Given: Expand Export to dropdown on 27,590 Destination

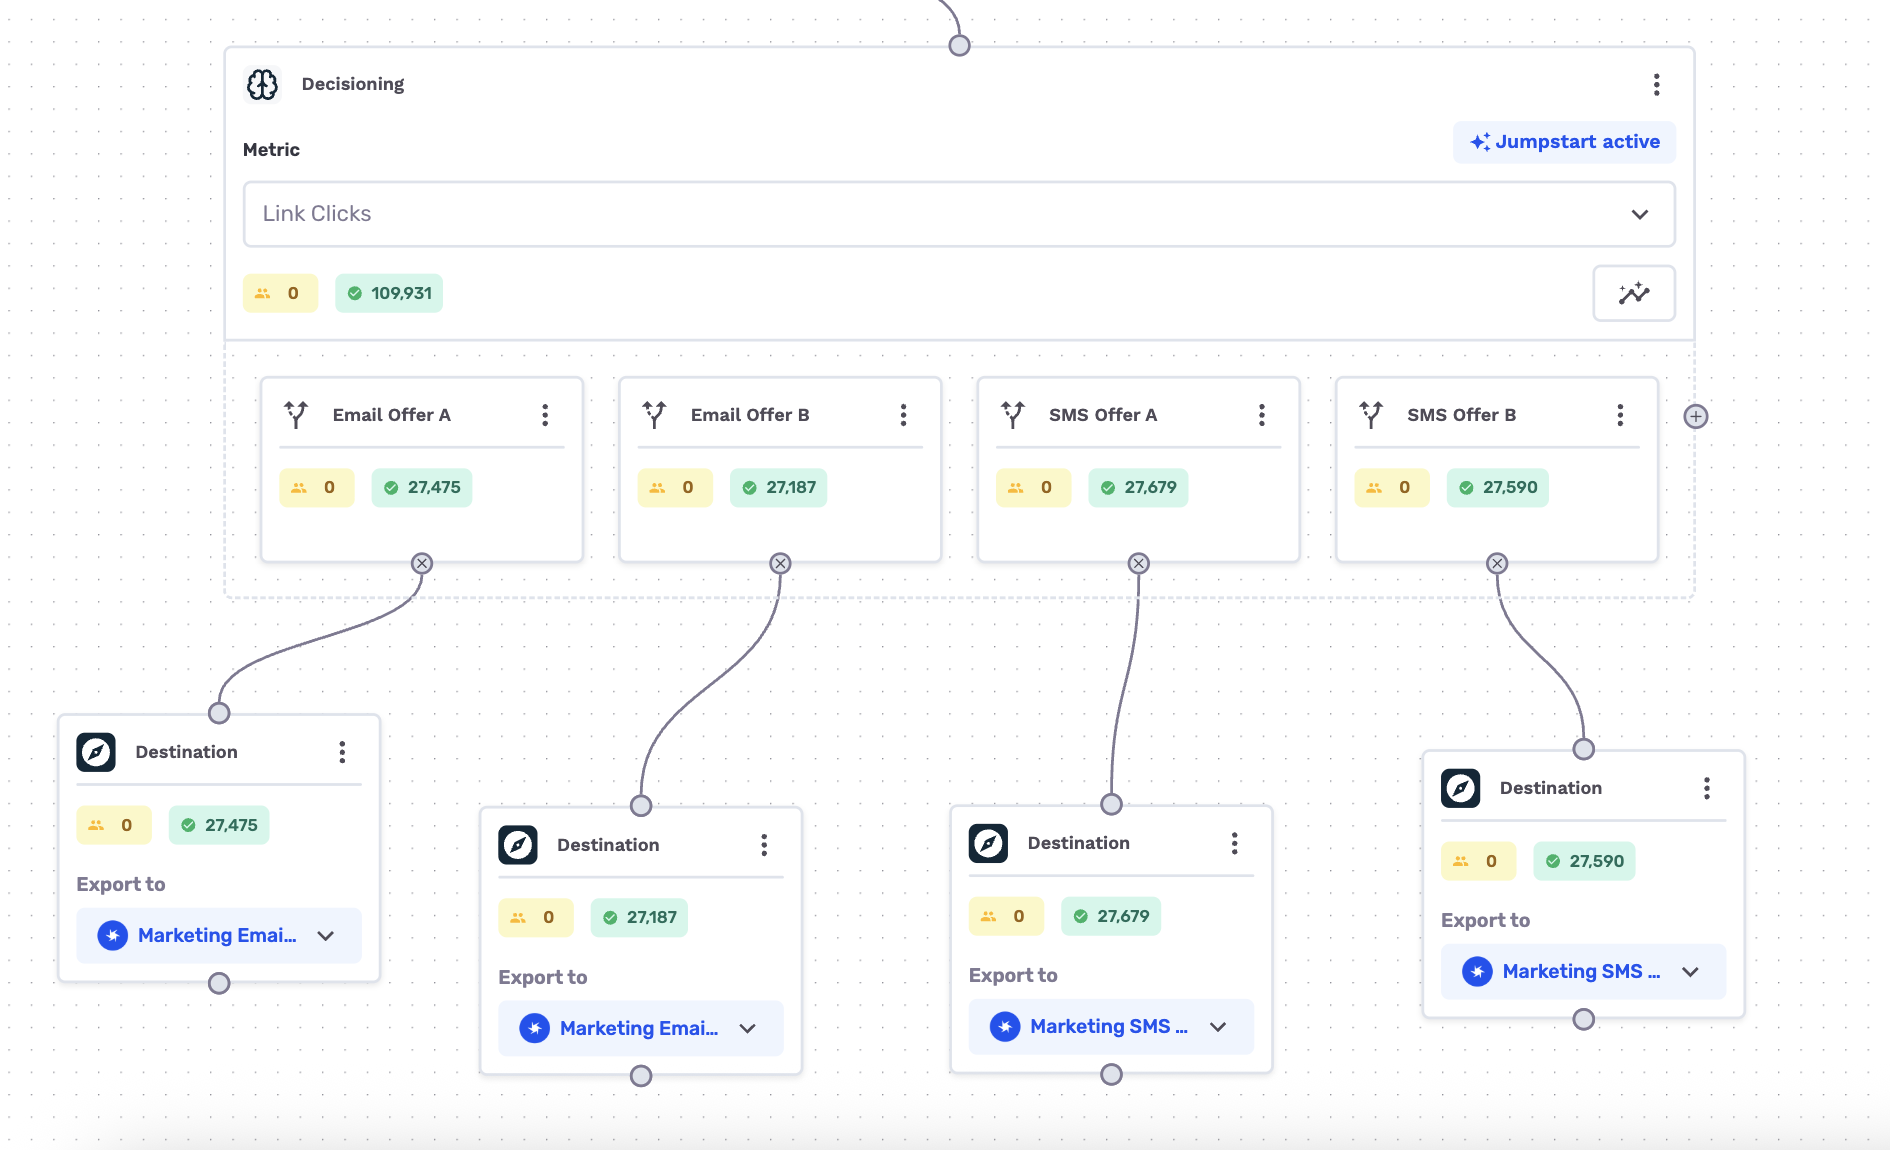Looking at the screenshot, I should [1583, 972].
